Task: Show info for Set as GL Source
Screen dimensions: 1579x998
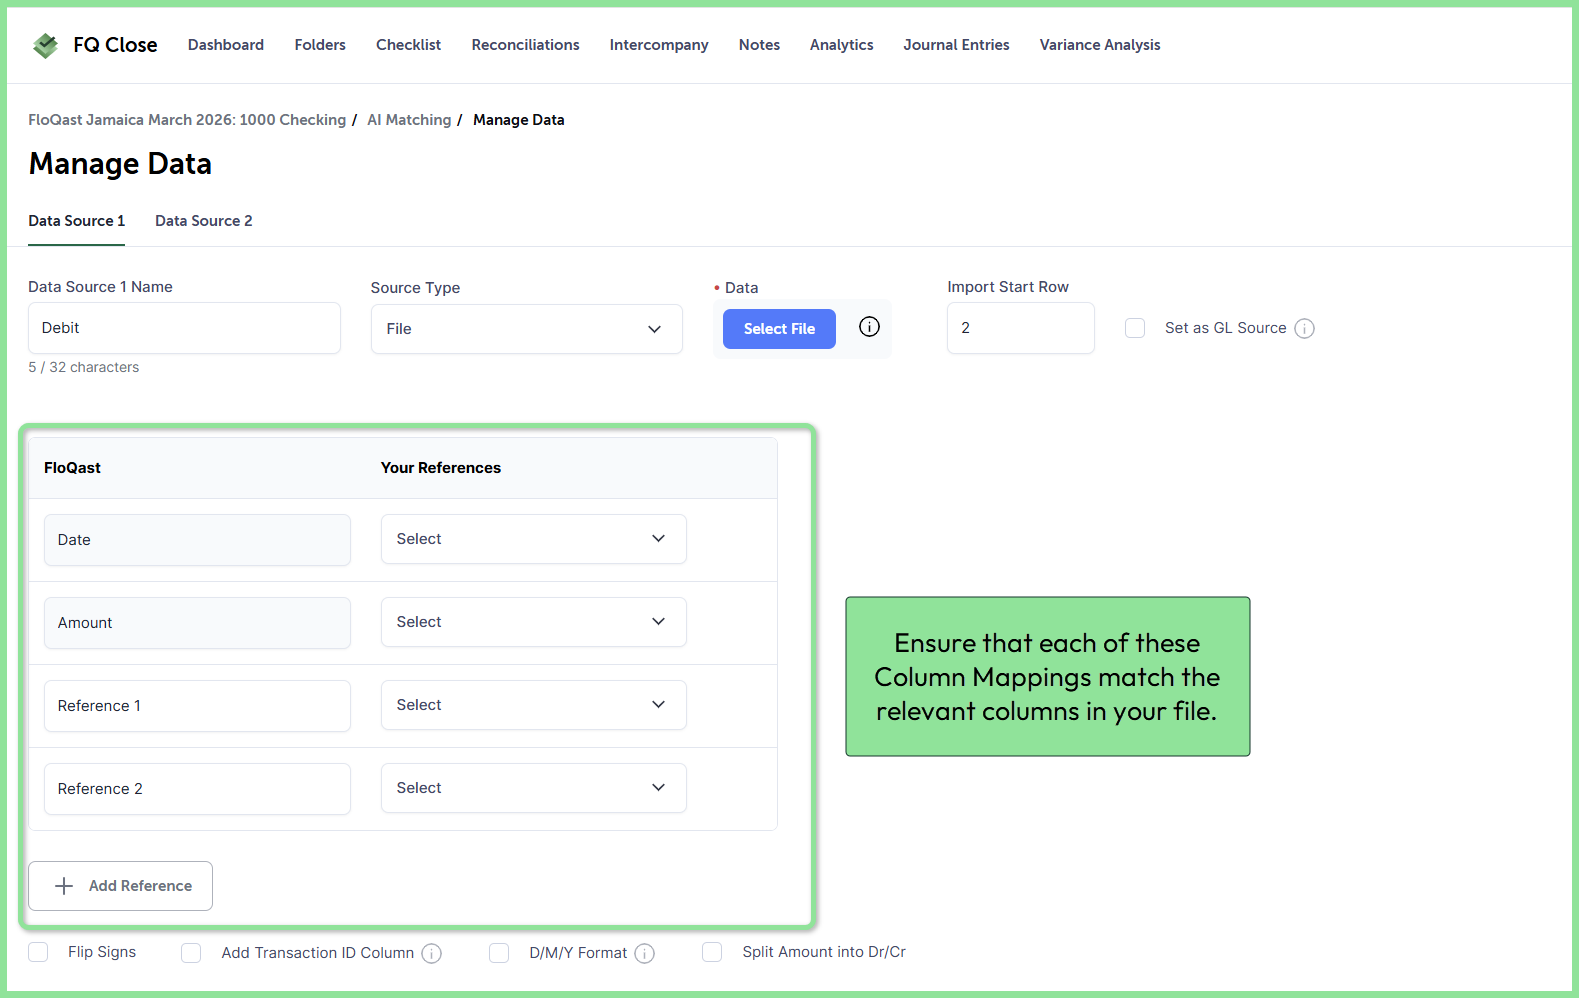Action: [x=1305, y=328]
